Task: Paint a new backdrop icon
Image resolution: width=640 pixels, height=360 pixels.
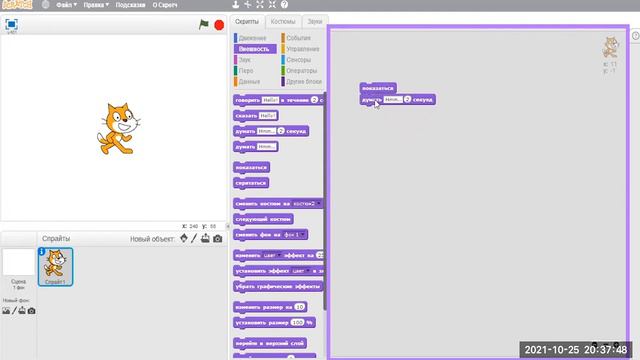Action: tap(14, 311)
